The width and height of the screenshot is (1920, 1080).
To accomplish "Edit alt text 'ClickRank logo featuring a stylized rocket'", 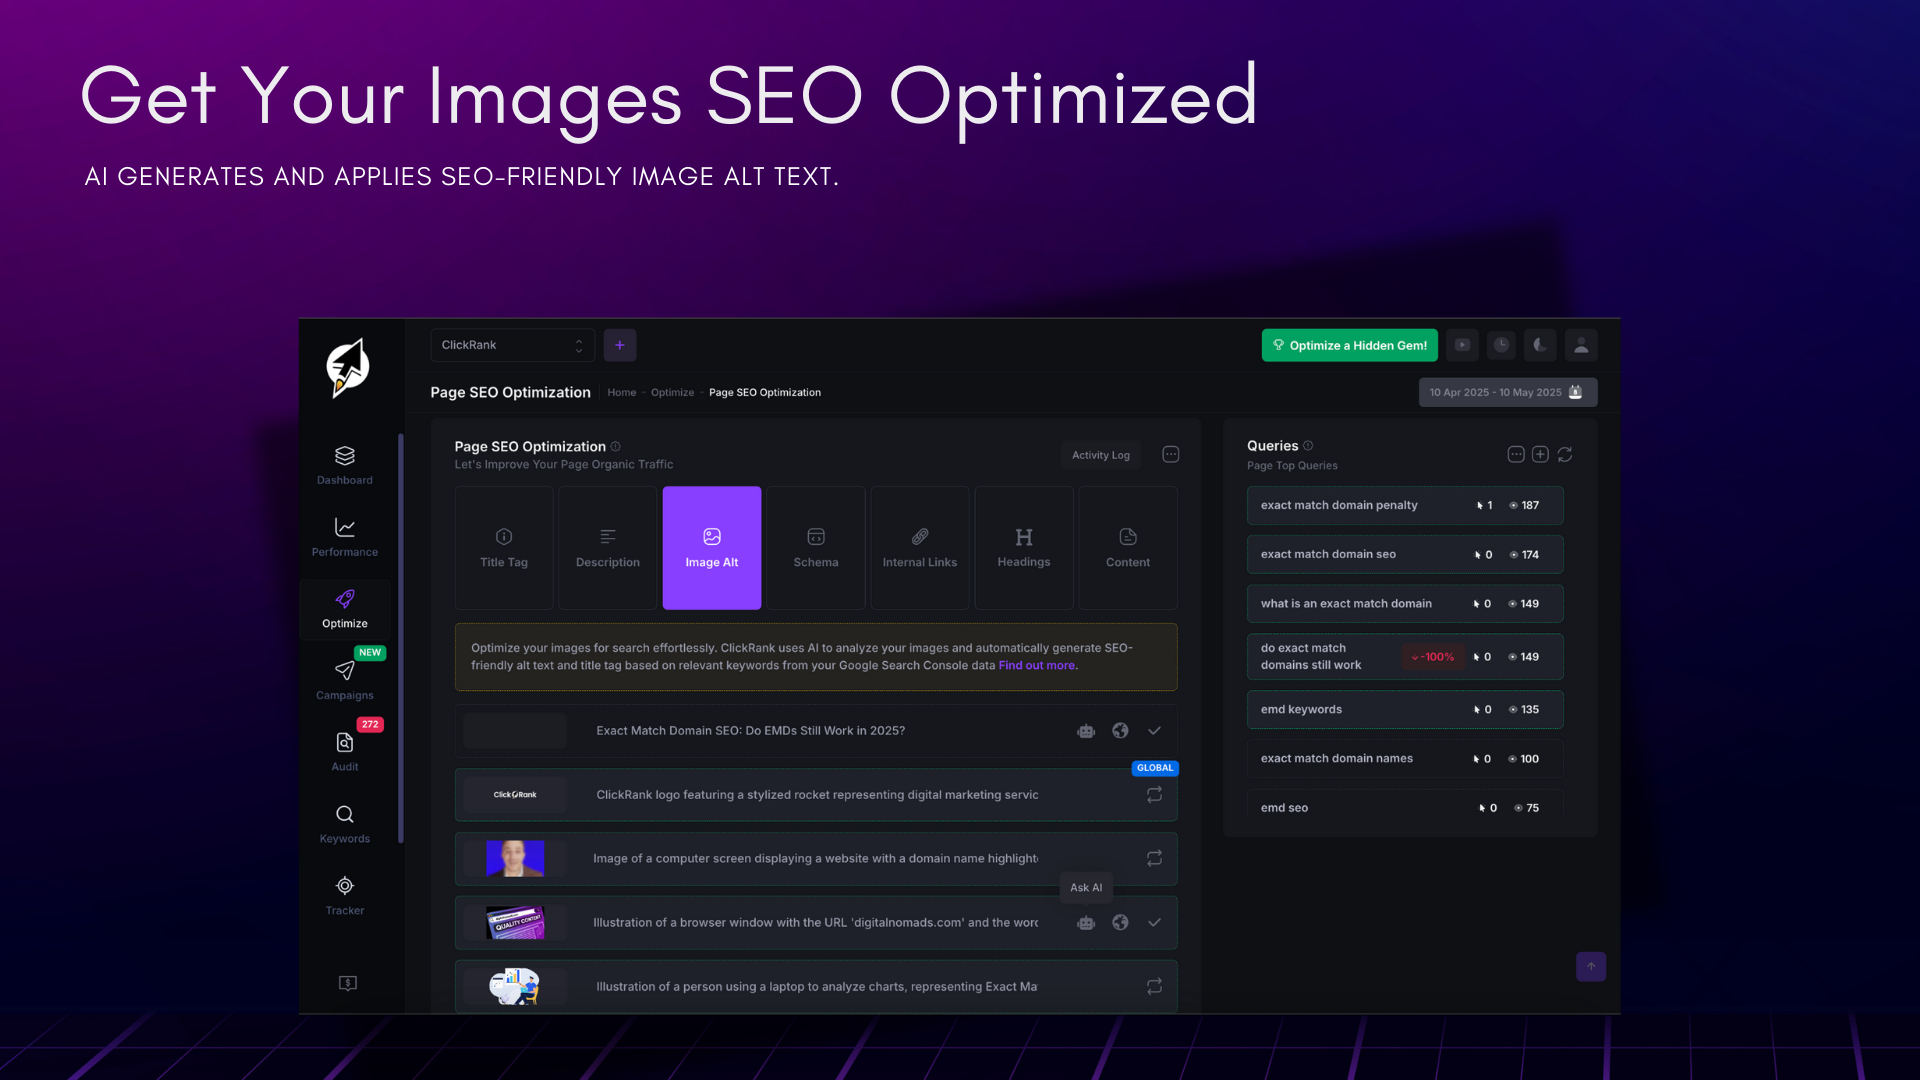I will [x=817, y=795].
